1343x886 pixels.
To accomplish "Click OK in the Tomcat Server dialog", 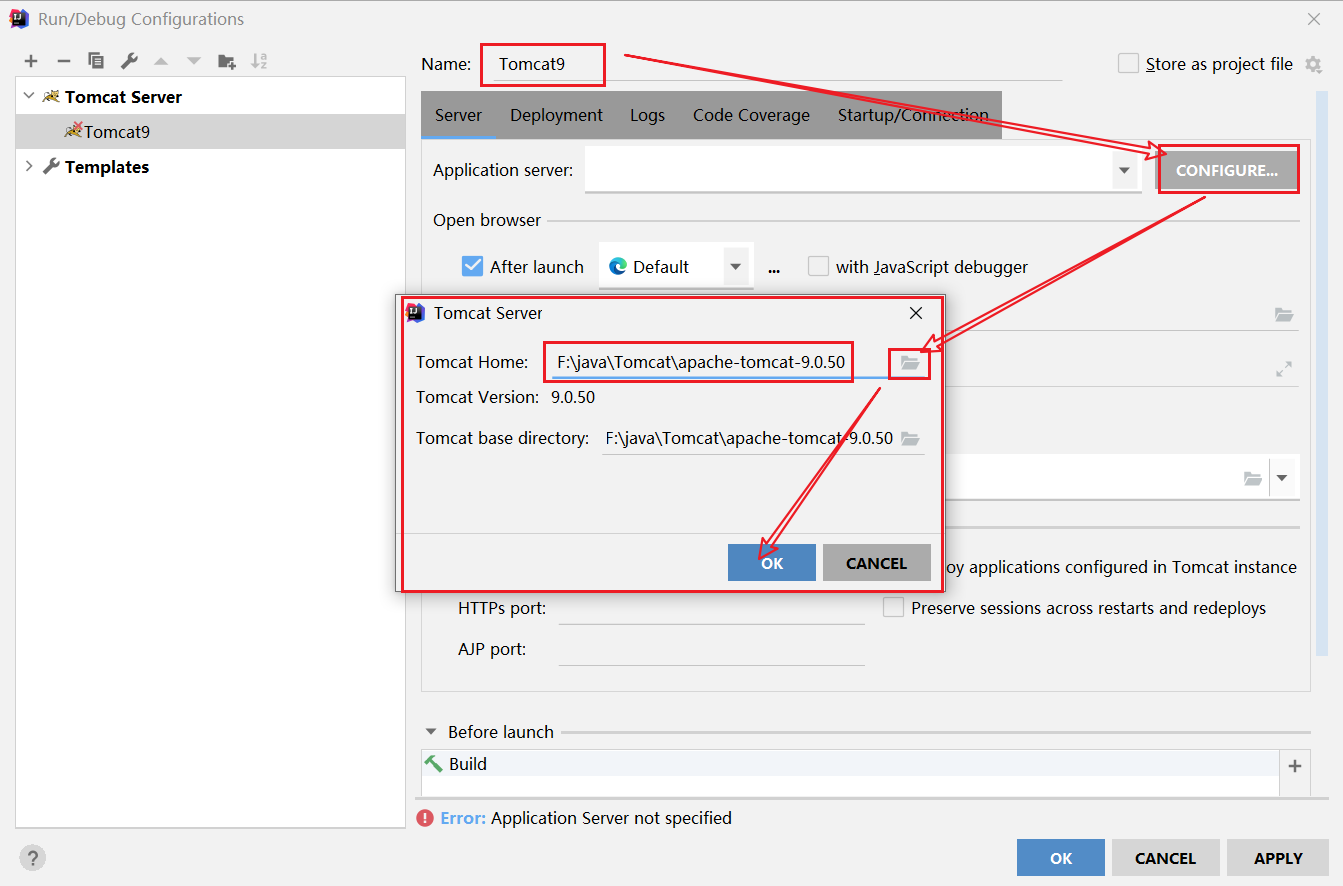I will 771,563.
